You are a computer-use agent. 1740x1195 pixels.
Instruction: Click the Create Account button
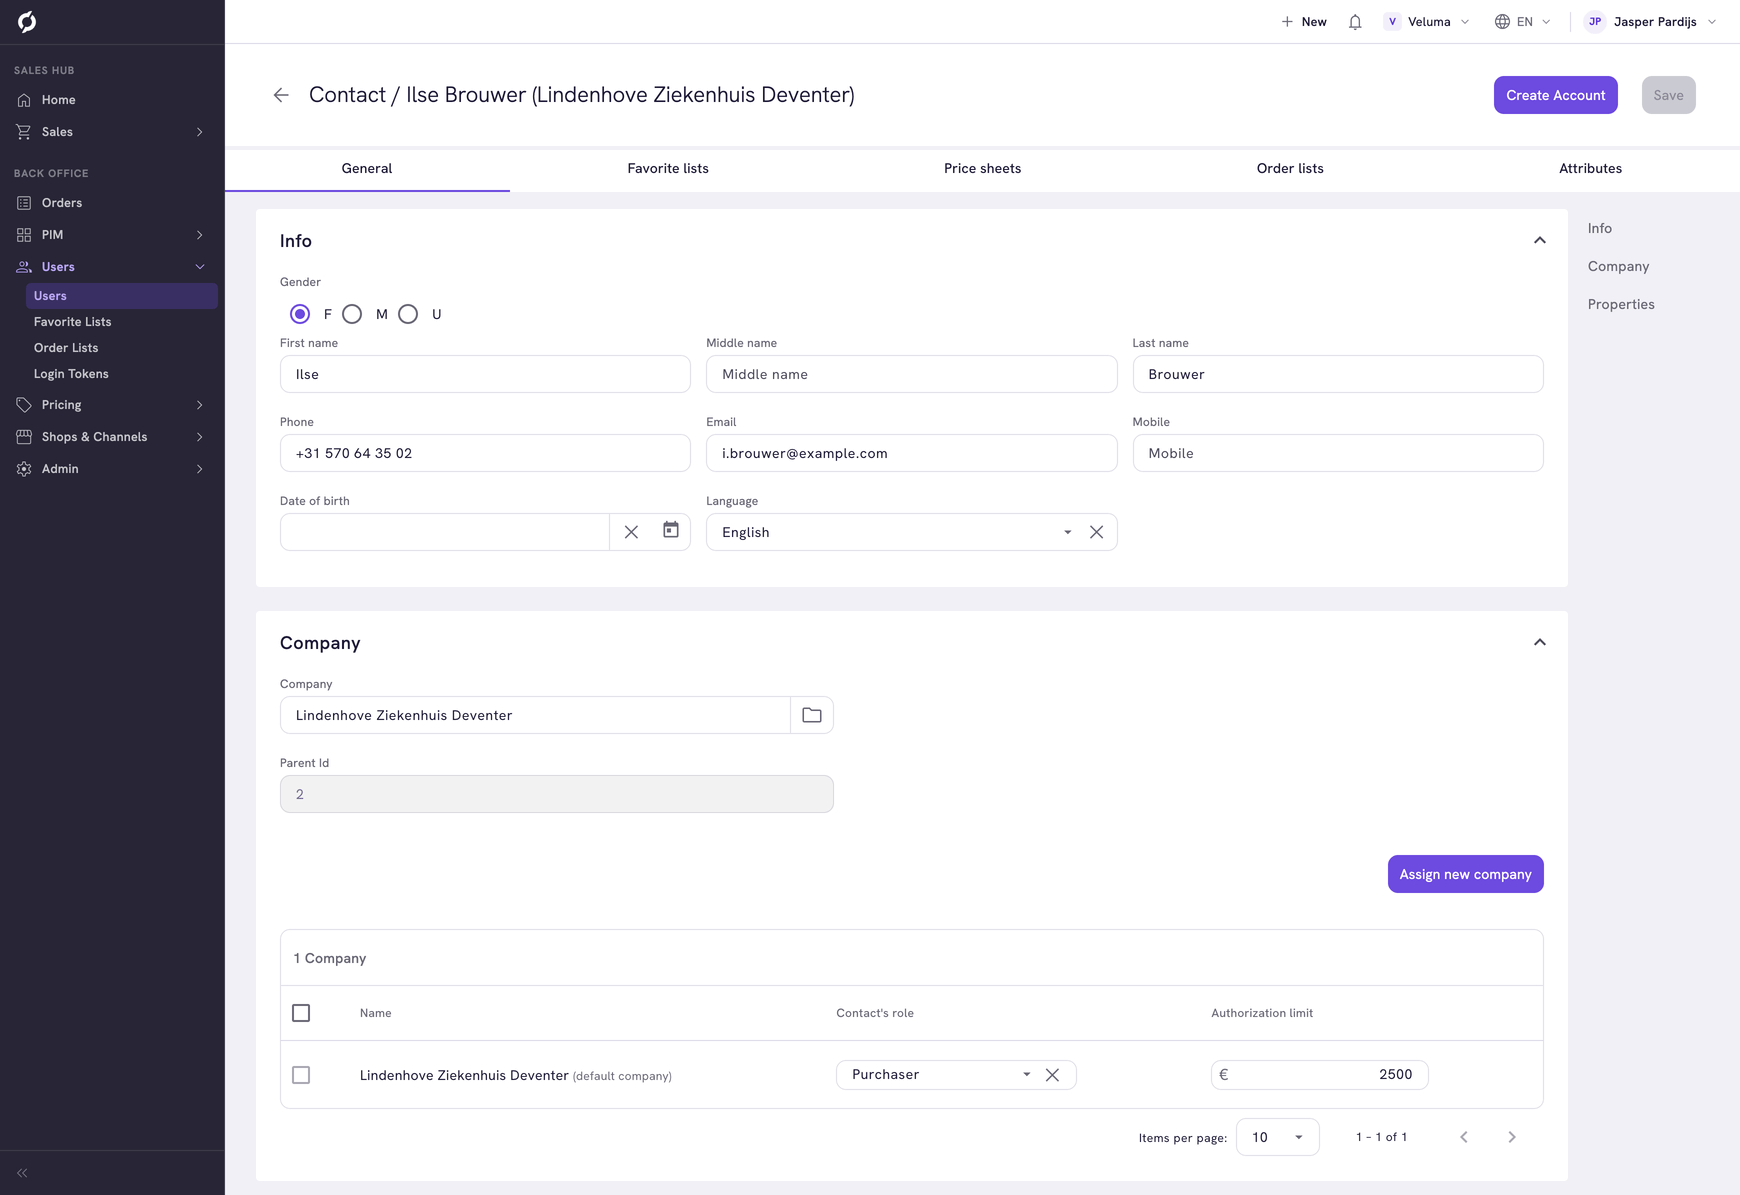coord(1555,95)
